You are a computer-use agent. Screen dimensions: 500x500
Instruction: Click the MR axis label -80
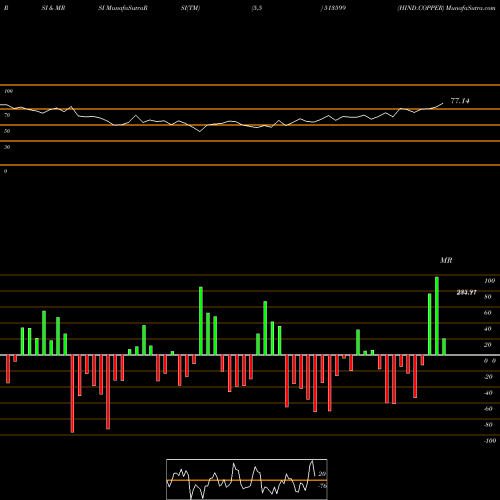tap(488, 425)
